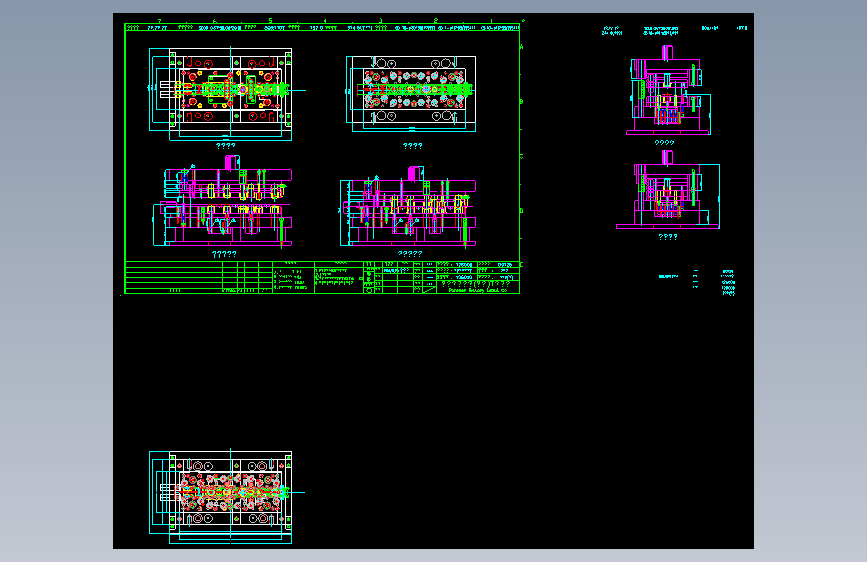Click the green title block table
Viewport: 867px width, 562px height.
[322, 277]
